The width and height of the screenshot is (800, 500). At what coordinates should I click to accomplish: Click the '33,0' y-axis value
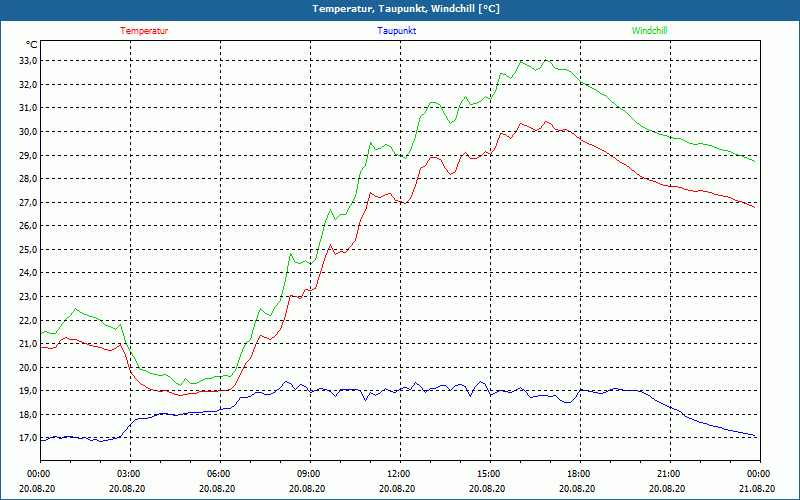[28, 61]
